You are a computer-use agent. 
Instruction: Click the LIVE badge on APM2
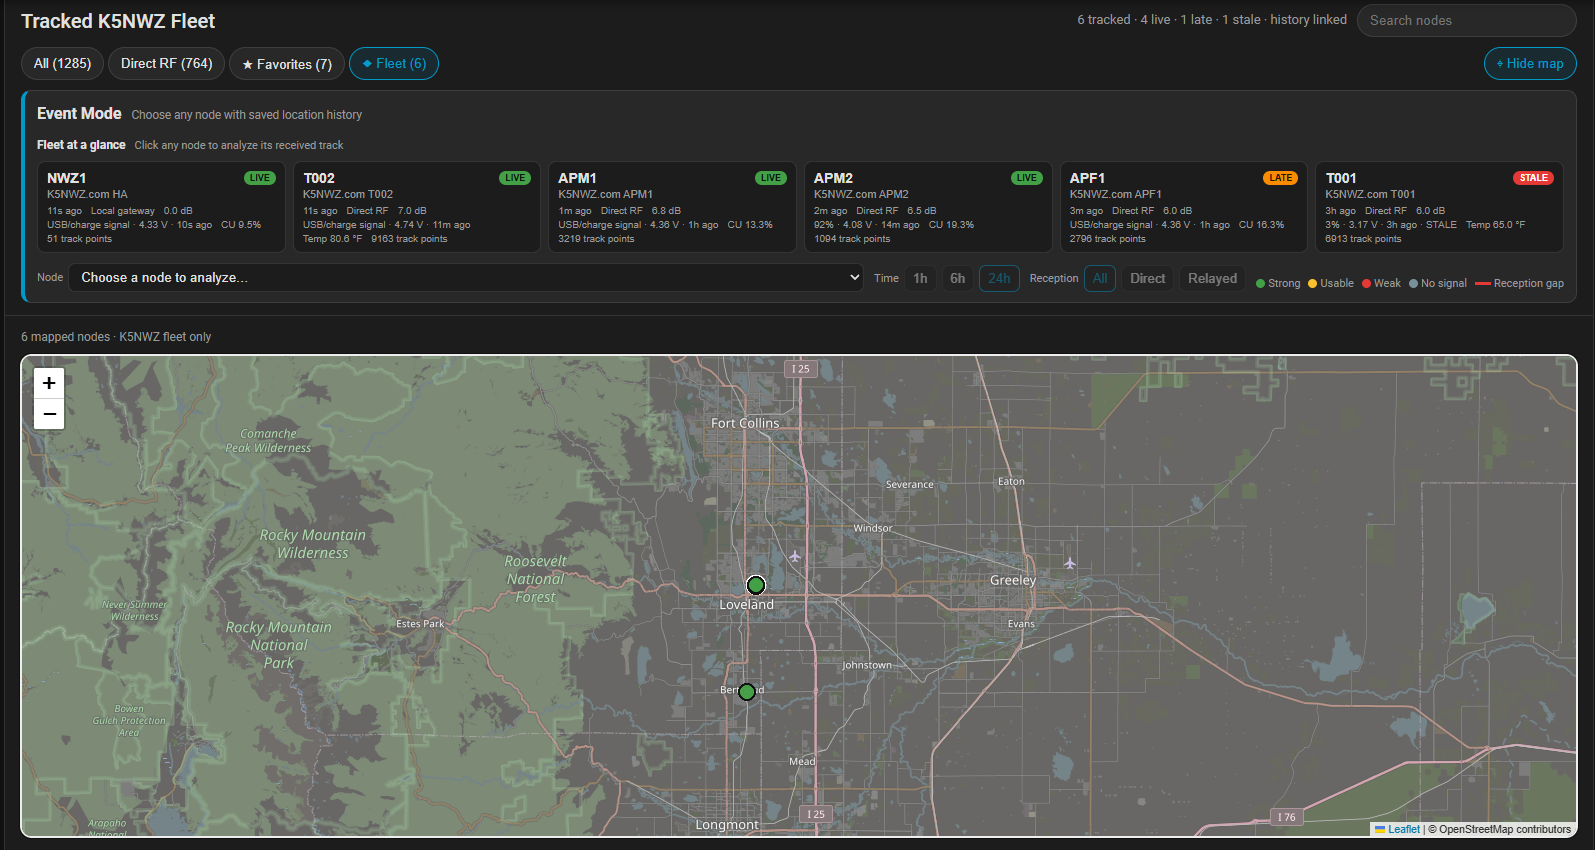pos(1027,178)
